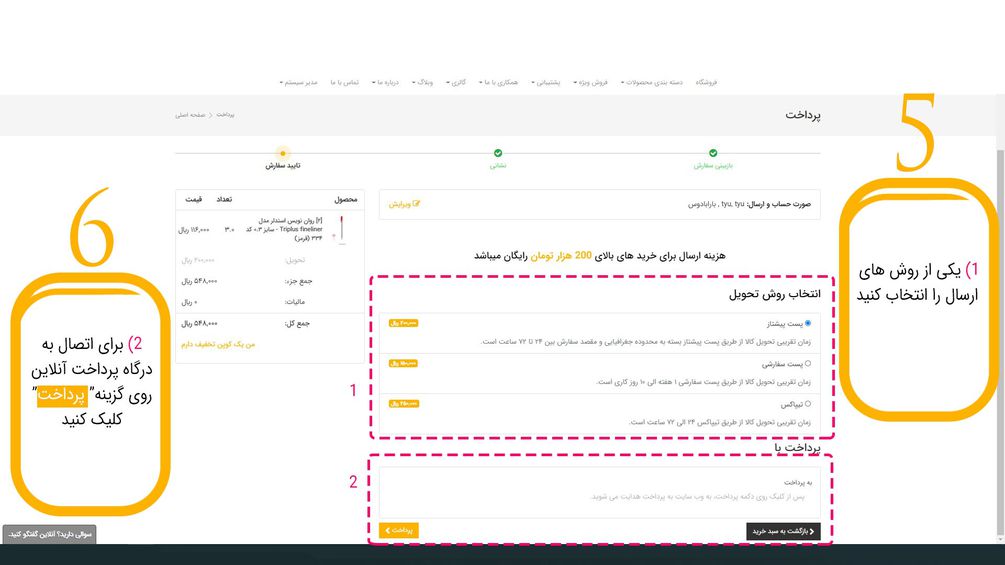This screenshot has height=565, width=1005.
Task: Click the جمع کل total amount value
Action: pos(199,324)
